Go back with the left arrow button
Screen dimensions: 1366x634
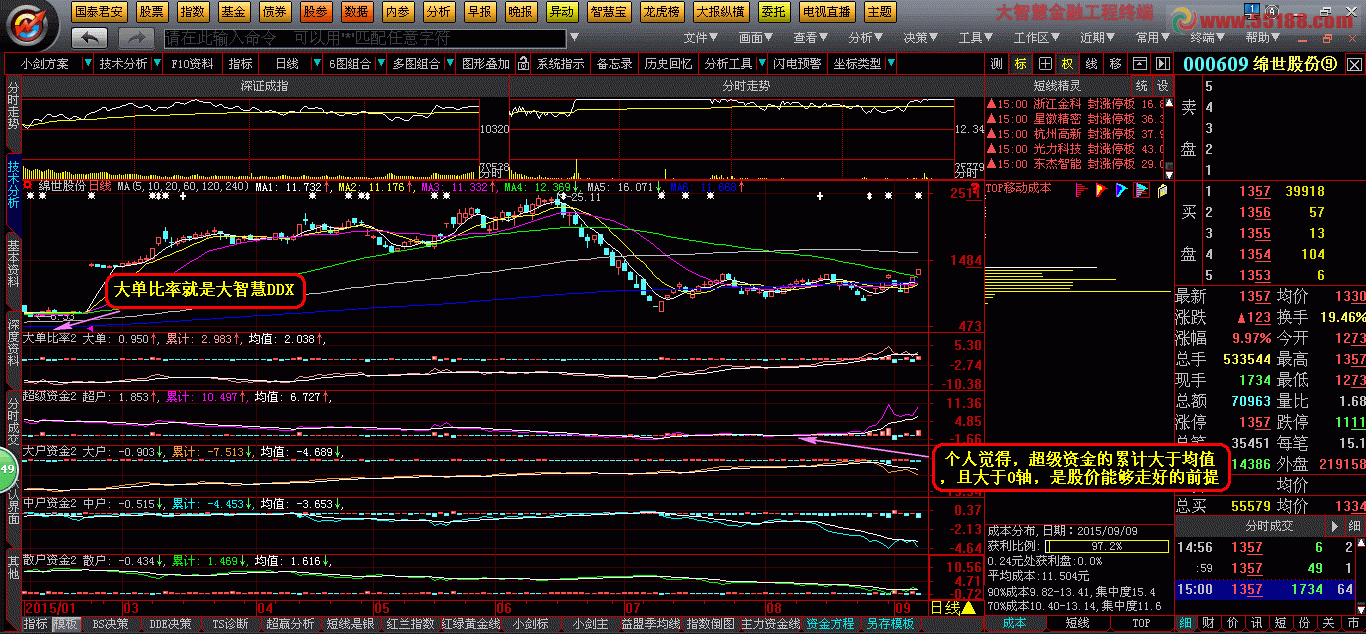click(90, 38)
